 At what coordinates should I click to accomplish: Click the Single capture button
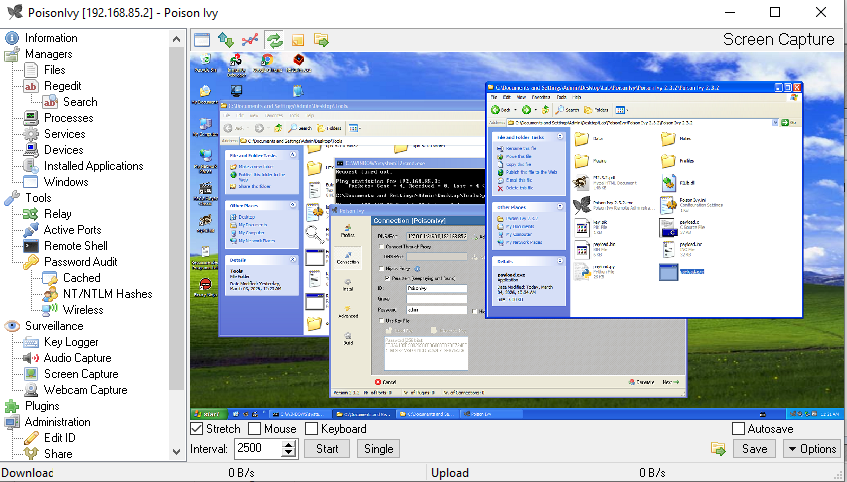[378, 449]
